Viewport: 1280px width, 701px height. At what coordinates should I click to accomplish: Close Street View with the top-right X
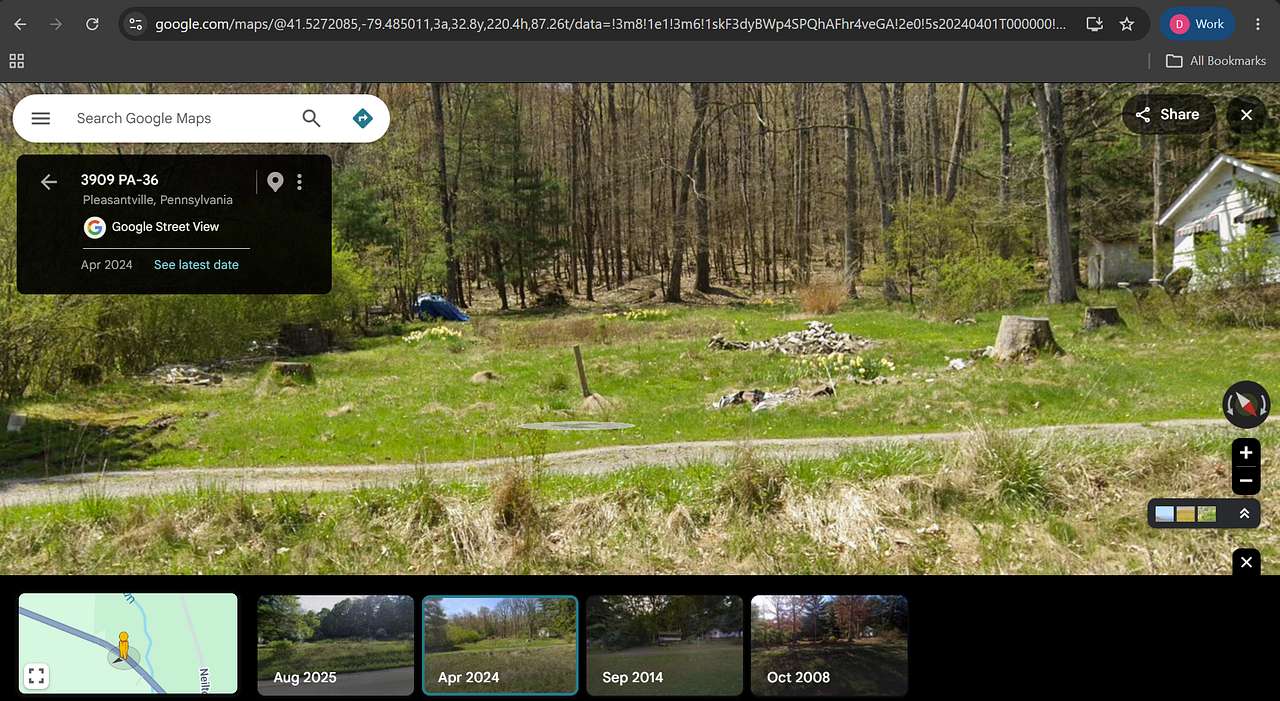[x=1246, y=115]
